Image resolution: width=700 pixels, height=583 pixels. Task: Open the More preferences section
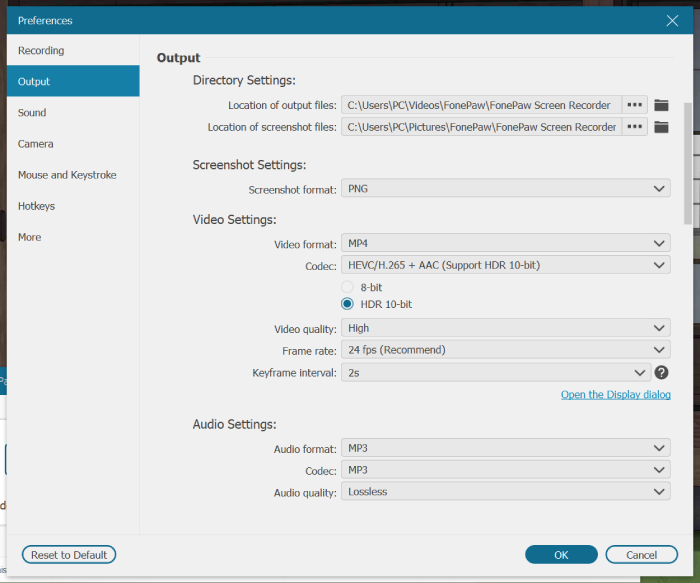click(x=73, y=237)
